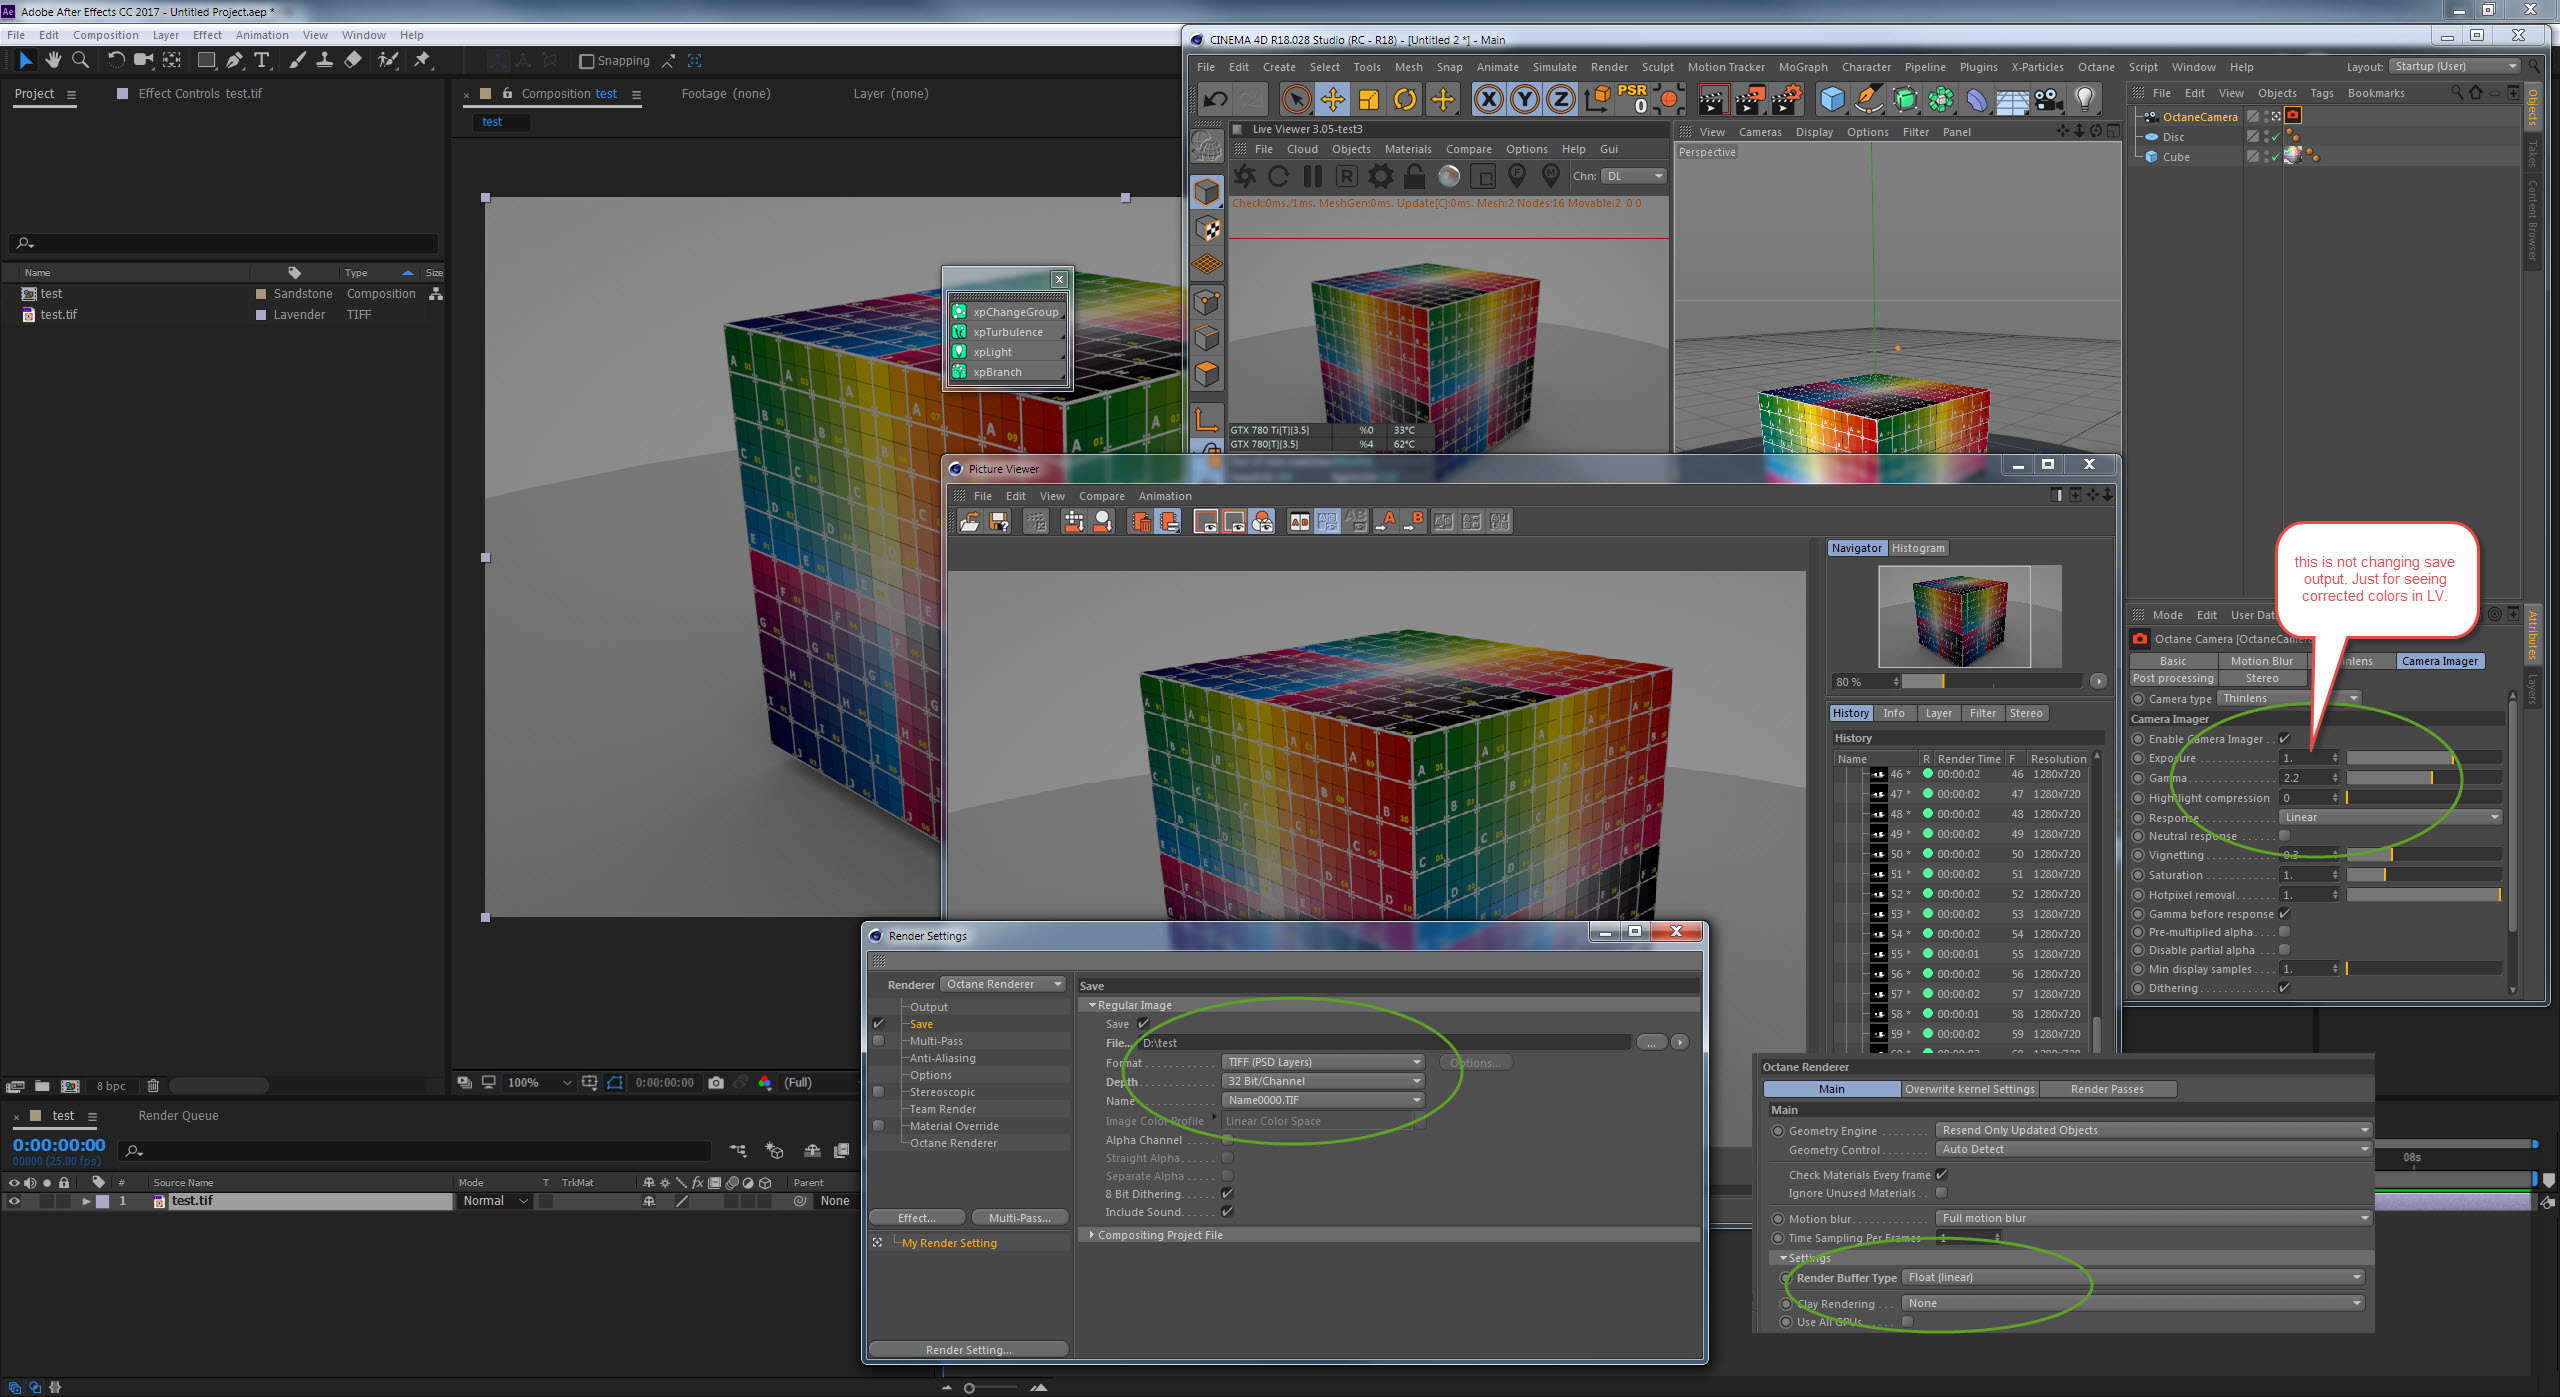The width and height of the screenshot is (2560, 1397).
Task: Open Render Buffer Type dropdown
Action: point(2131,1278)
